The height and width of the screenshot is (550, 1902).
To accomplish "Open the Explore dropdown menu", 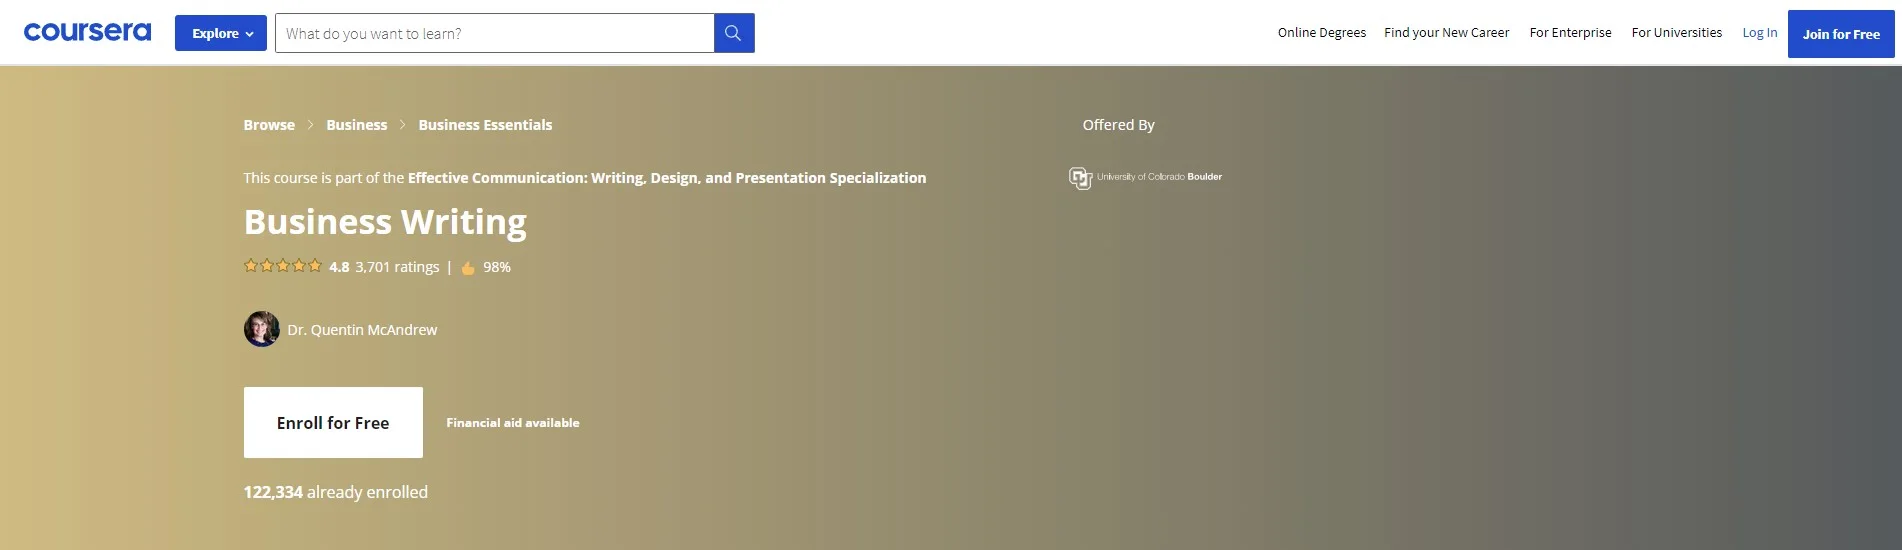I will click(x=221, y=33).
